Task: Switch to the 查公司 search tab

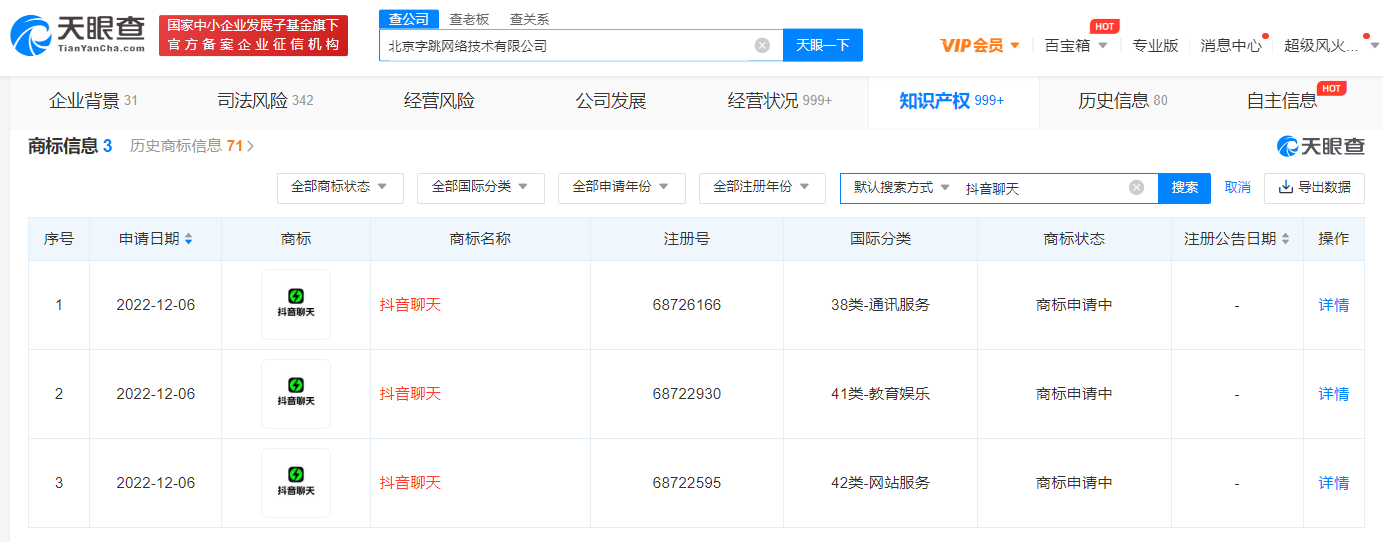Action: pyautogui.click(x=410, y=19)
